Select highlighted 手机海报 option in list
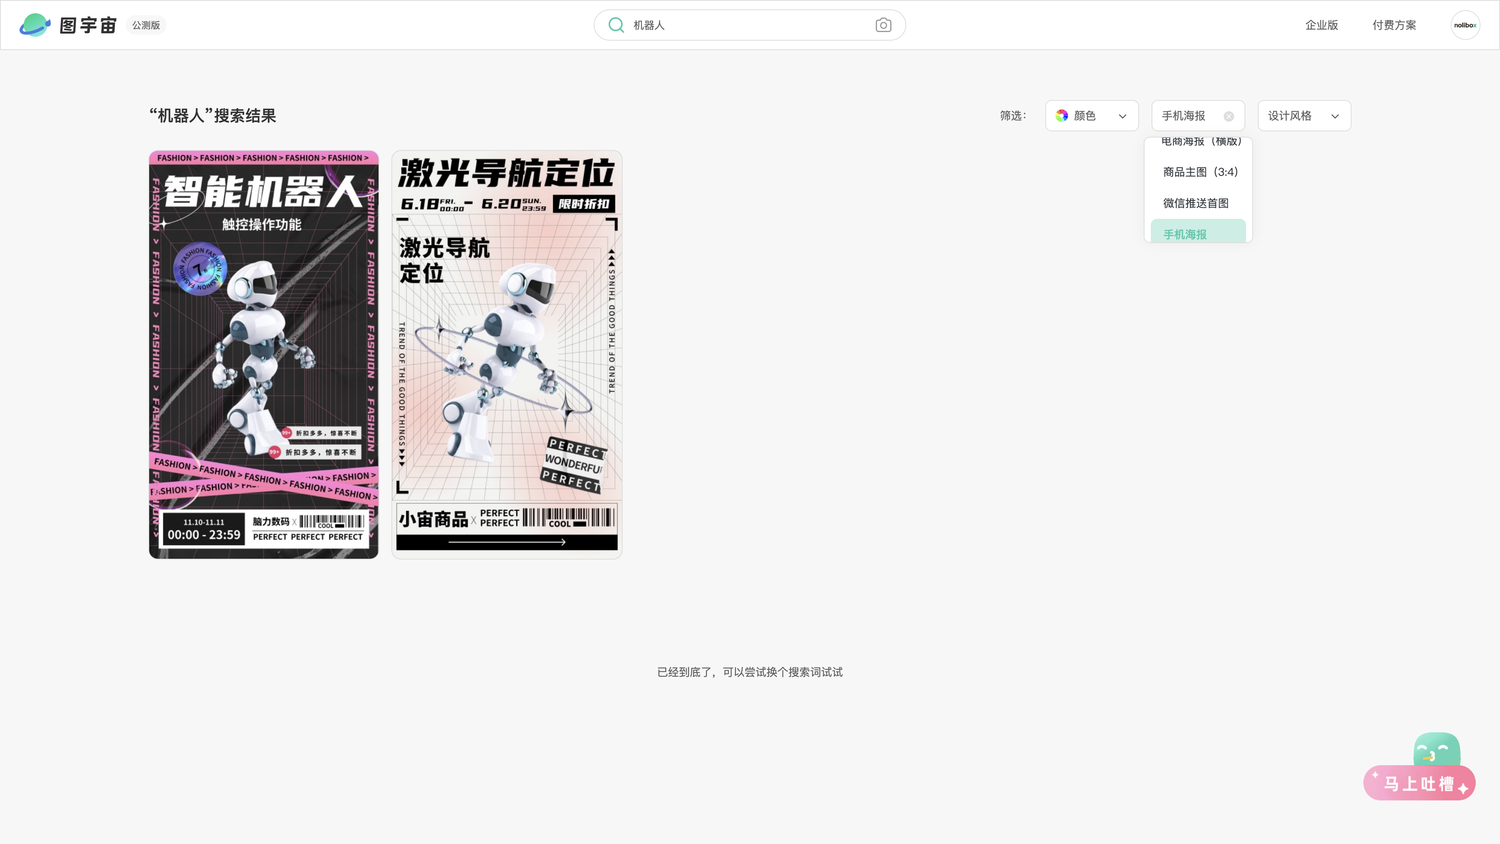Image resolution: width=1500 pixels, height=844 pixels. click(x=1198, y=232)
